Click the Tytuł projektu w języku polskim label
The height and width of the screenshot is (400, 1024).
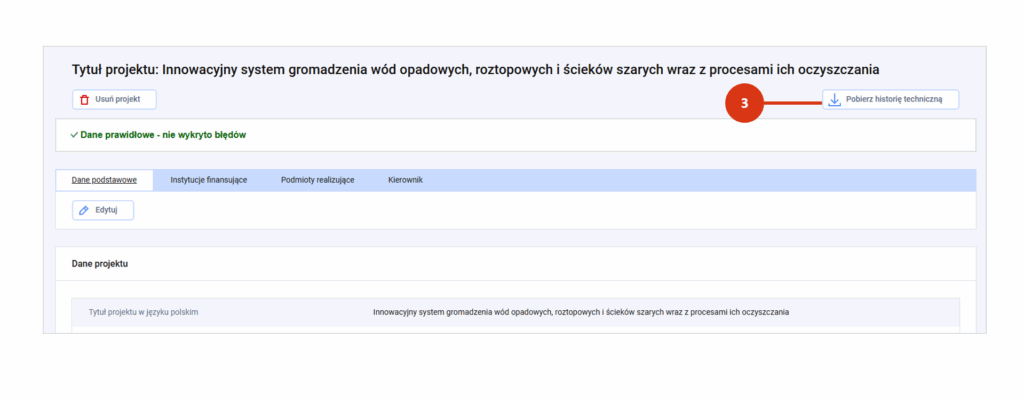[x=144, y=312]
